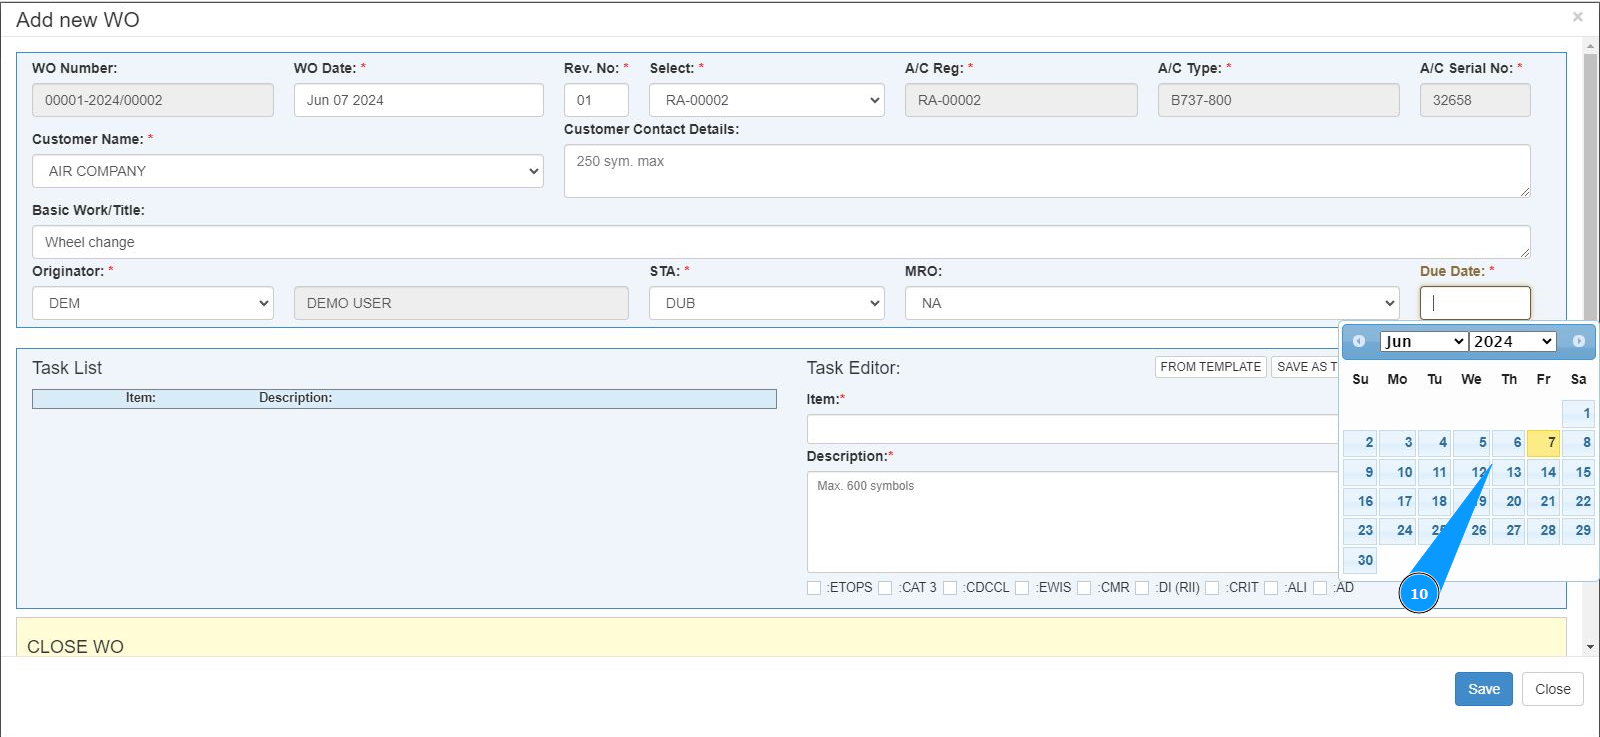1600x737 pixels.
Task: Choose June 23 in date picker
Action: click(1360, 530)
